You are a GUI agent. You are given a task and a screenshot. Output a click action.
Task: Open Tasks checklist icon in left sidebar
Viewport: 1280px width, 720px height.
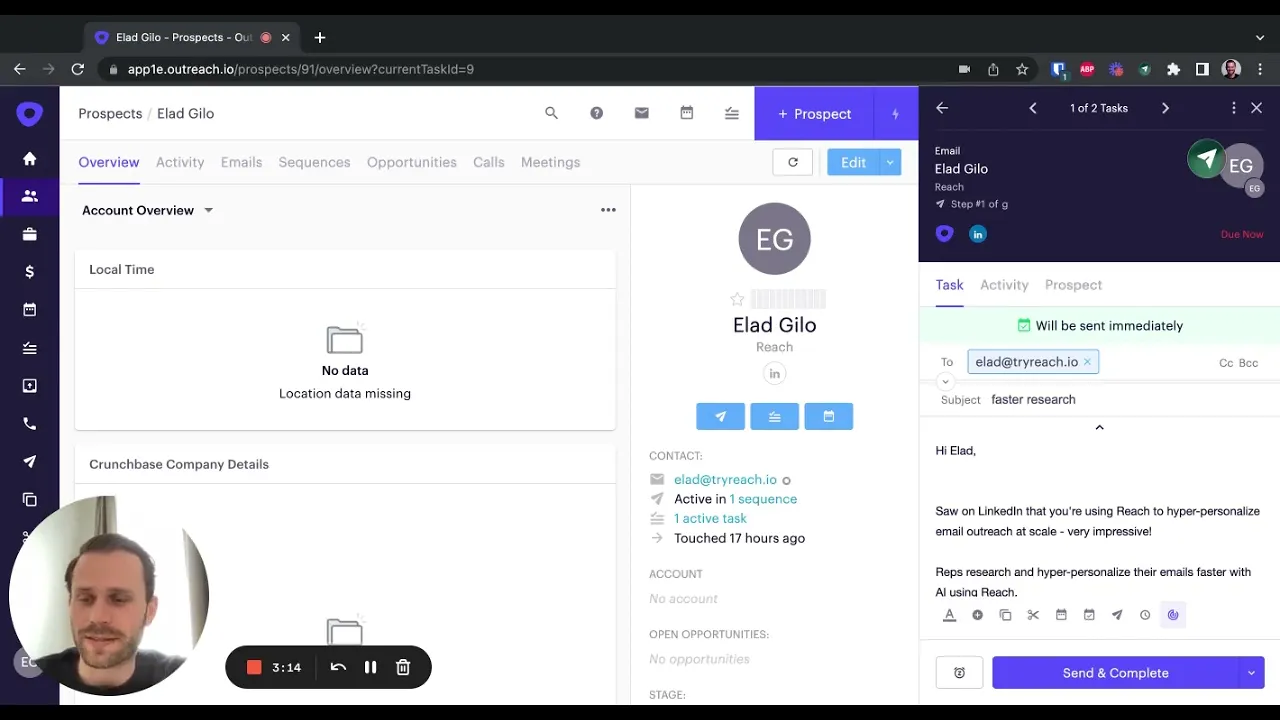click(29, 348)
